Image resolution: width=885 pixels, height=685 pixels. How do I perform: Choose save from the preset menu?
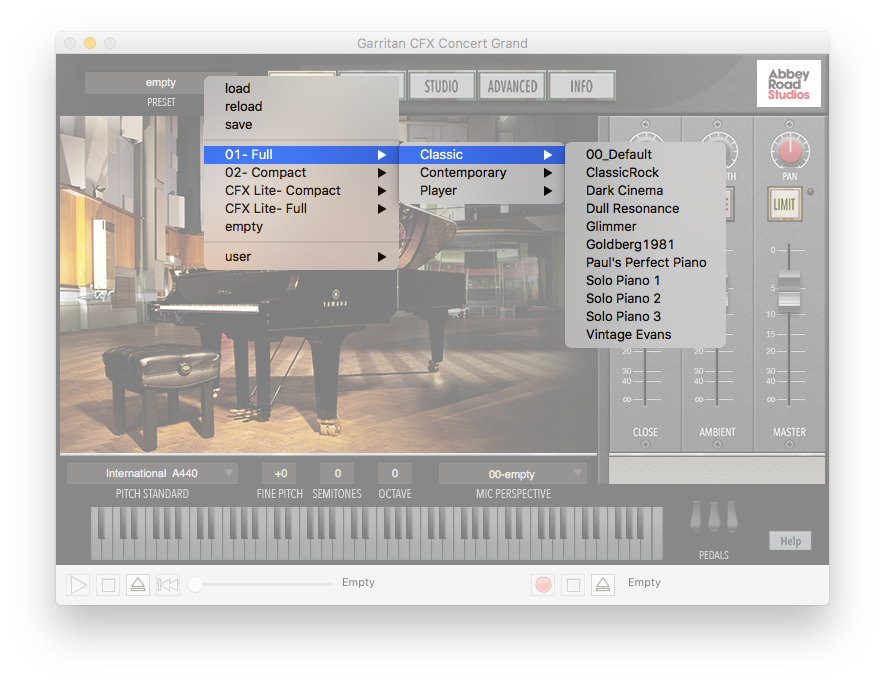click(301, 125)
